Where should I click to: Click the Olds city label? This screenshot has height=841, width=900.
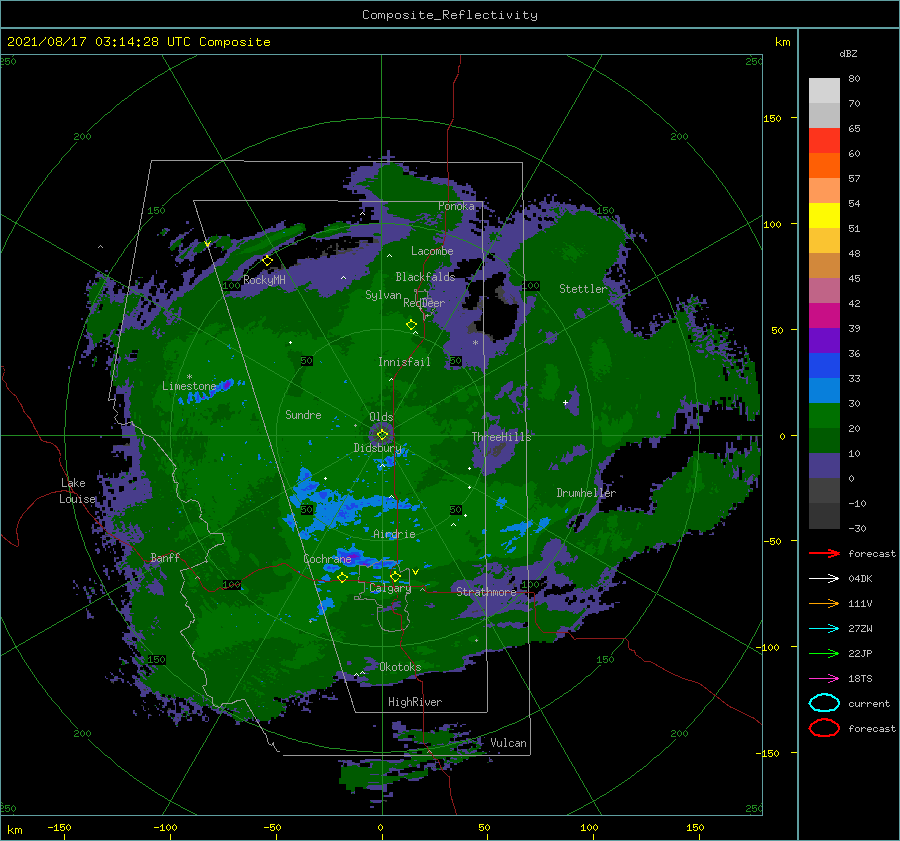point(381,417)
